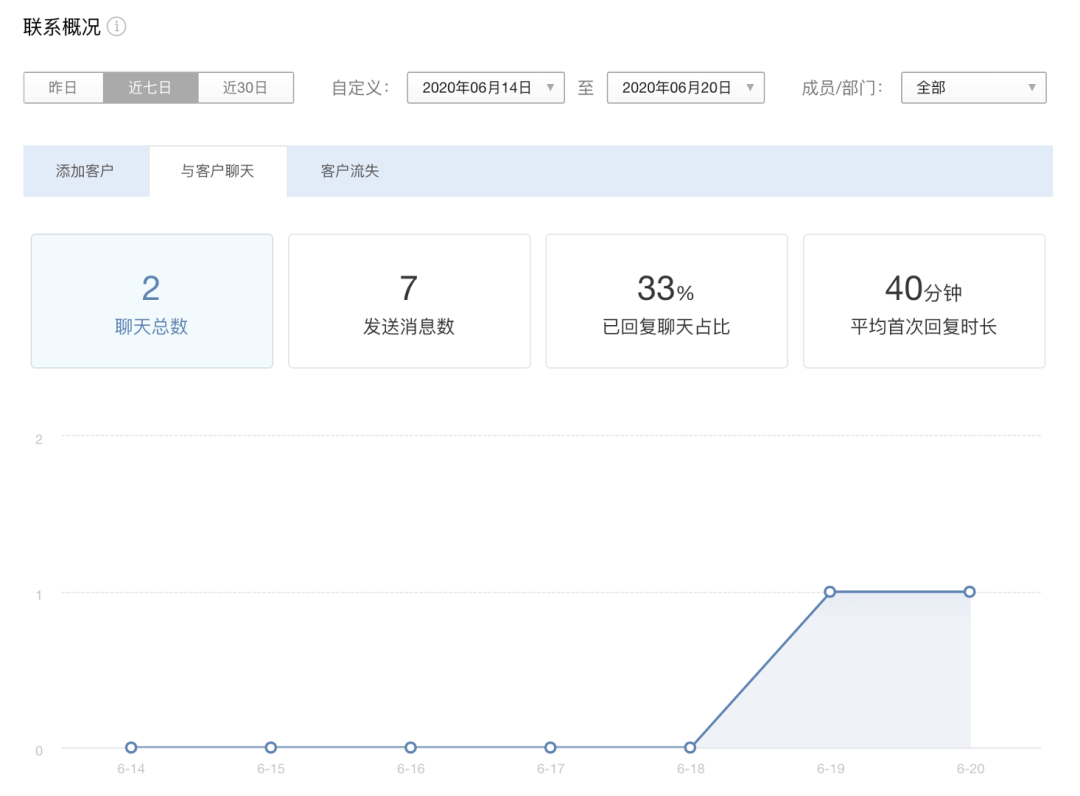
Task: Switch to the 与客户聊天 tab
Action: pos(217,171)
